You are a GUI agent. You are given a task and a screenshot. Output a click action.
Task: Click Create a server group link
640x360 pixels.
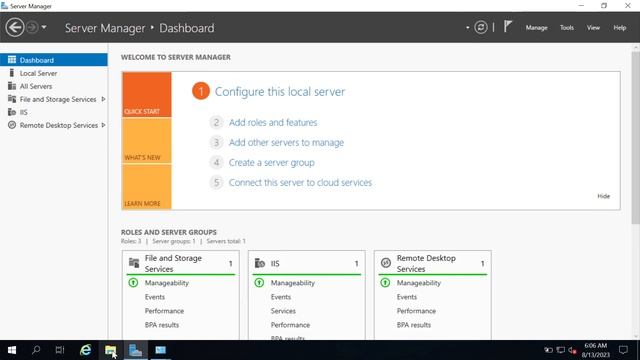271,162
